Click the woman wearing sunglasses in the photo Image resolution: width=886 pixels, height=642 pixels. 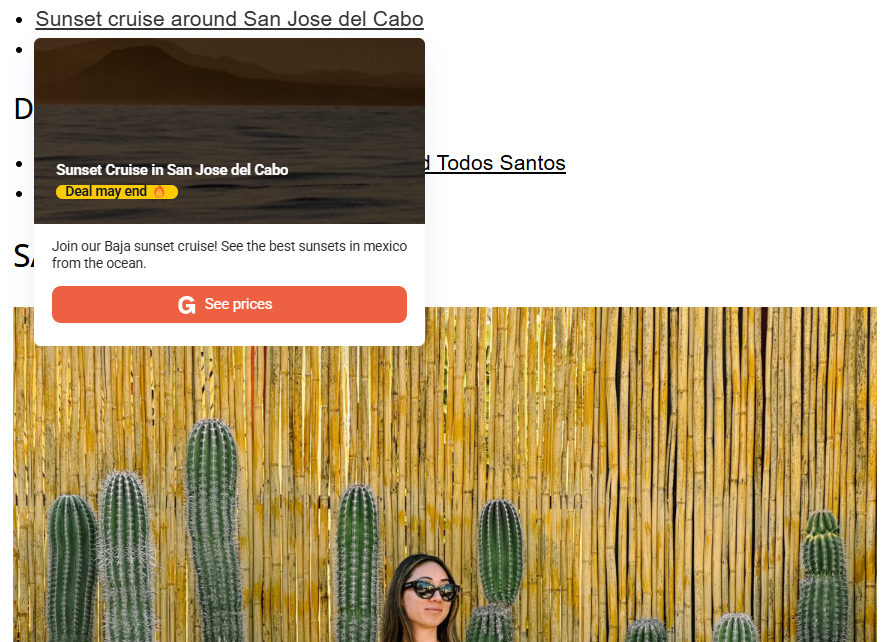pyautogui.click(x=421, y=599)
